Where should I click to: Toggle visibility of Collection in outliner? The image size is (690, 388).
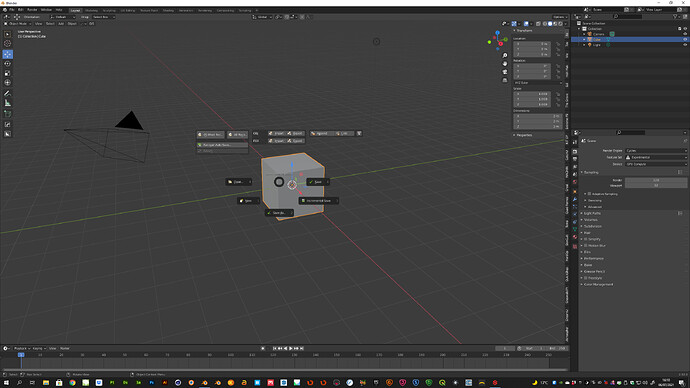coord(685,29)
